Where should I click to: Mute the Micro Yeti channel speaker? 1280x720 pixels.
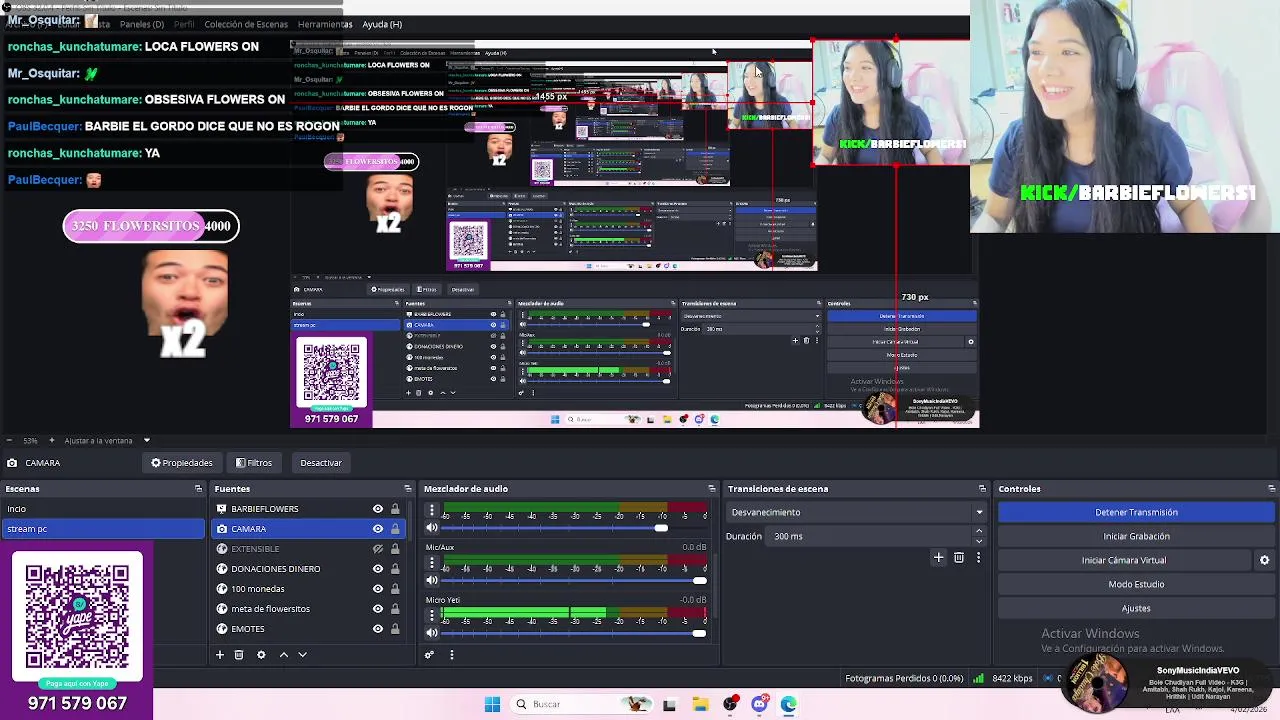coord(432,633)
